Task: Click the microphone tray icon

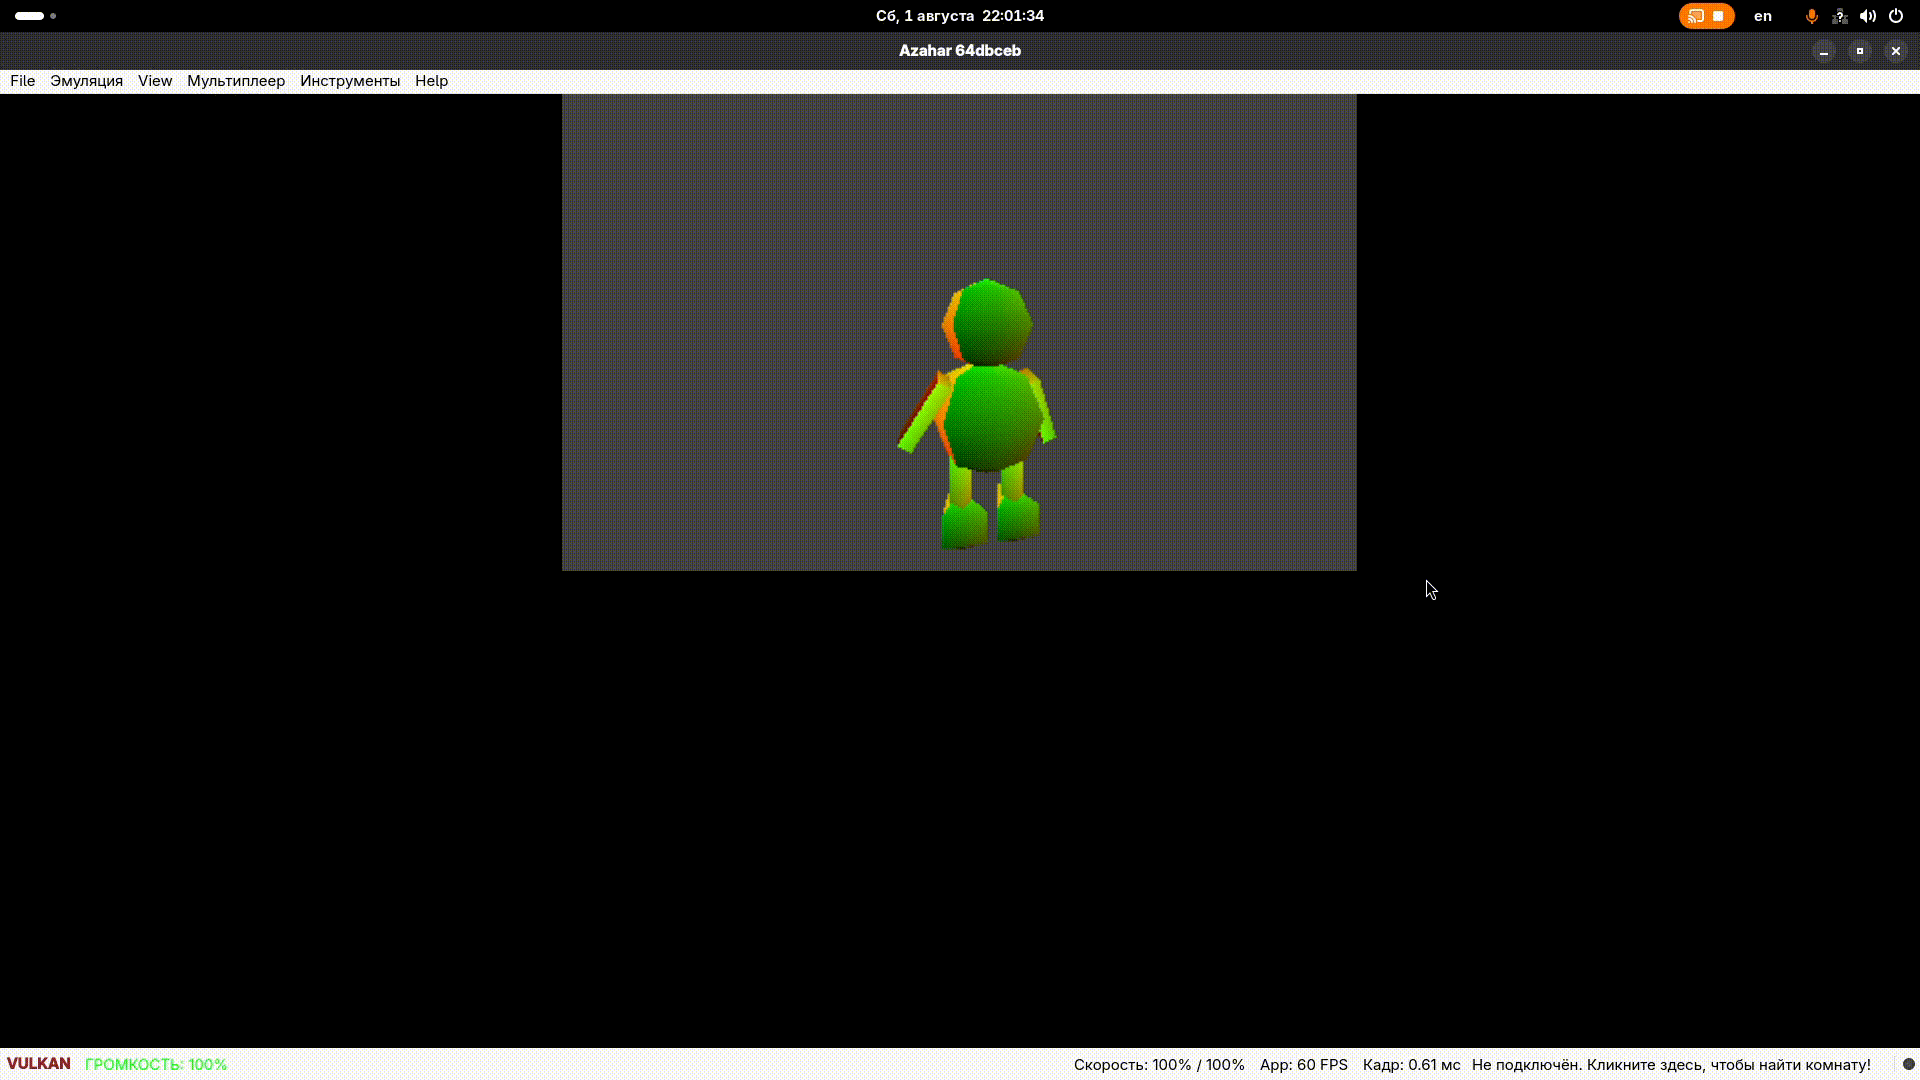Action: (x=1811, y=16)
